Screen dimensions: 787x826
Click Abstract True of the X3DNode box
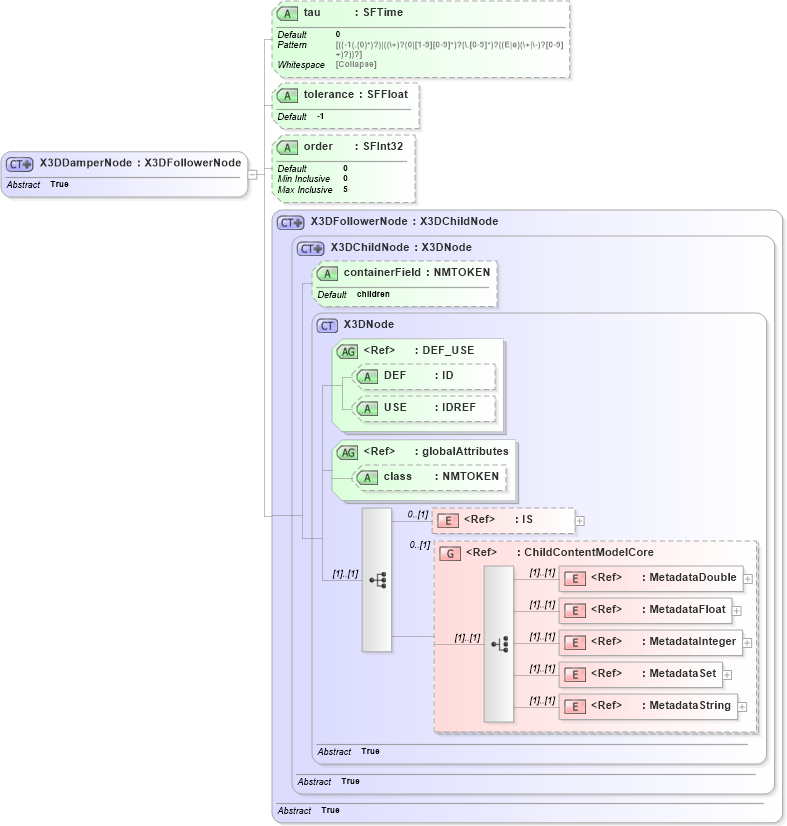(x=349, y=751)
